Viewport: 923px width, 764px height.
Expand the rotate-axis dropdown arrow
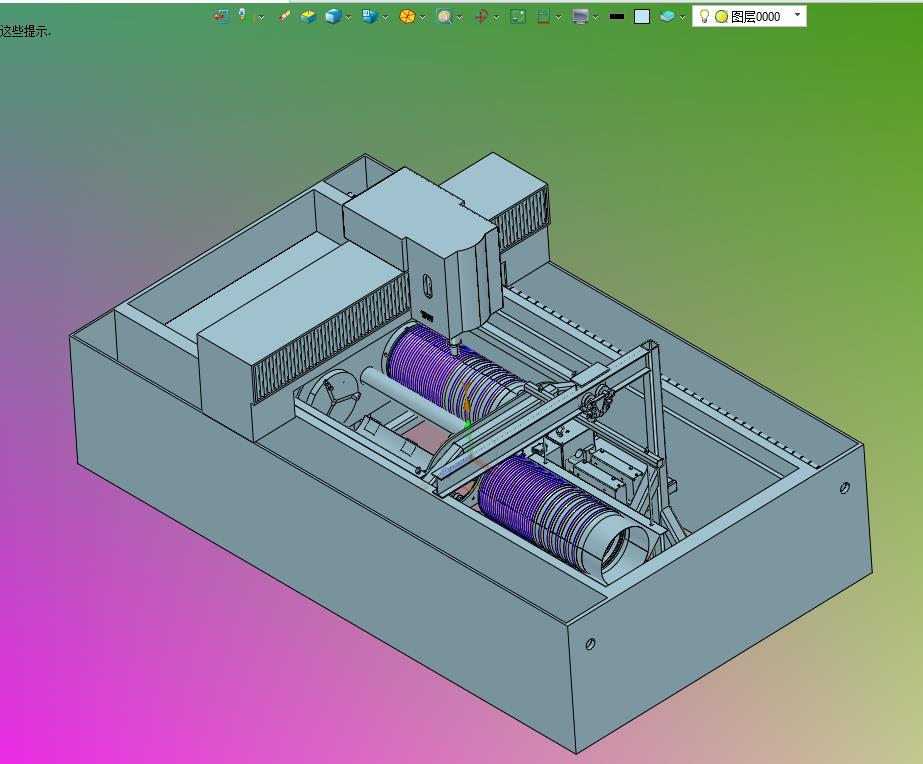point(497,17)
